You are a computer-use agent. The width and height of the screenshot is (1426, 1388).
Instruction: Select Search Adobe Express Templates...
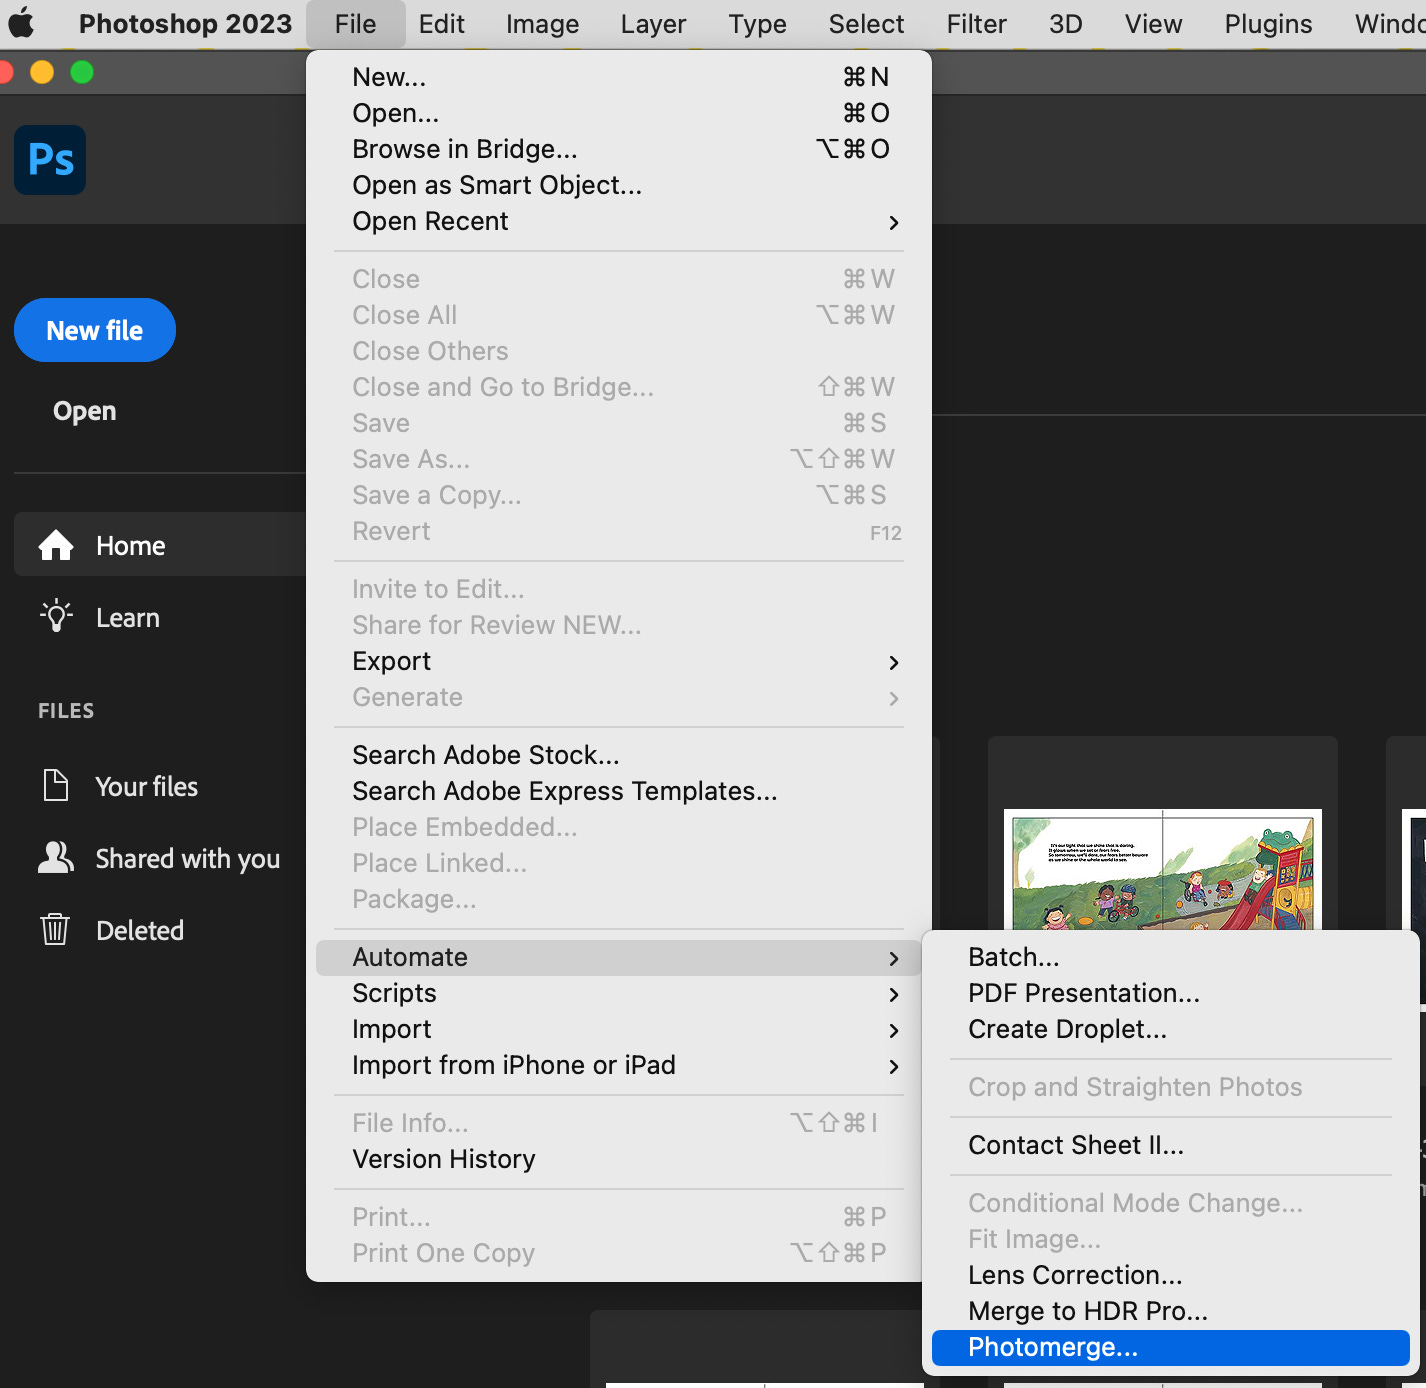pos(619,791)
